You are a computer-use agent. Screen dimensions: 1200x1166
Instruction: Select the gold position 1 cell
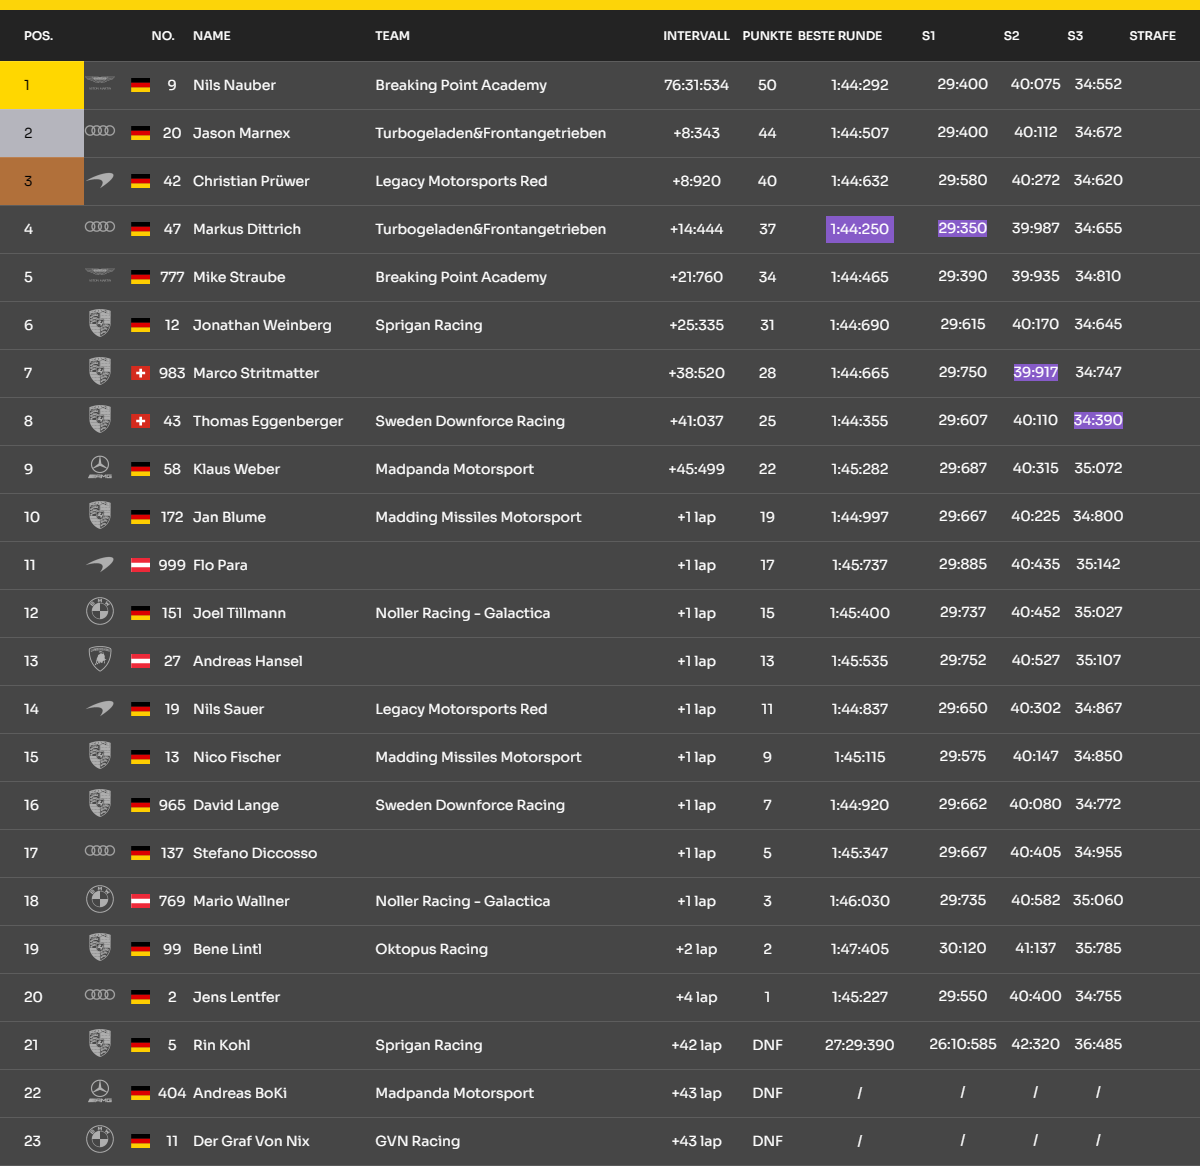pos(42,85)
